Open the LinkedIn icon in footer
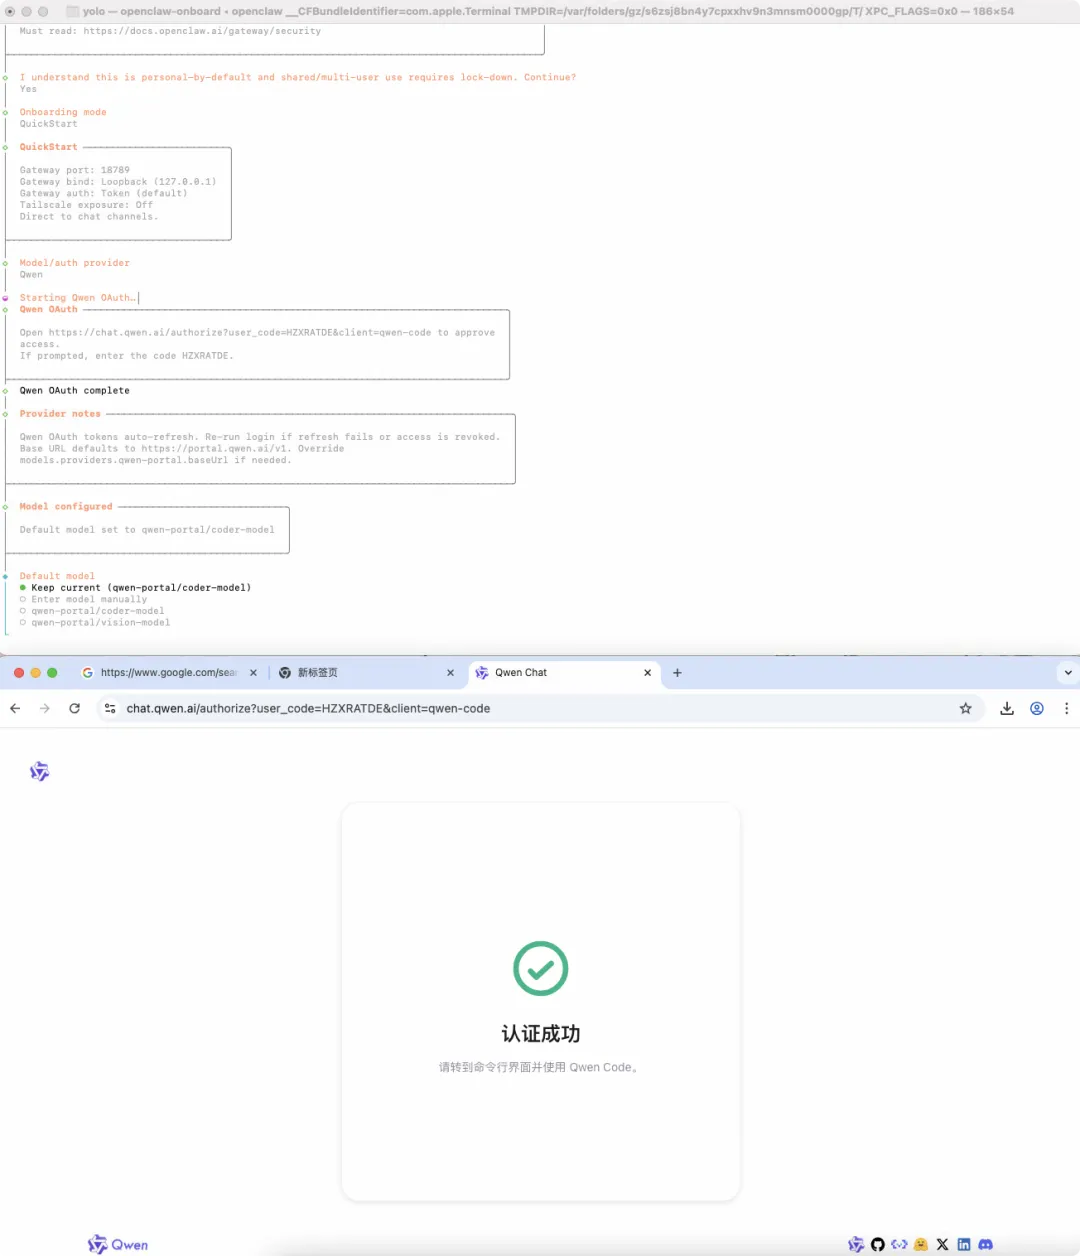 pyautogui.click(x=964, y=1245)
